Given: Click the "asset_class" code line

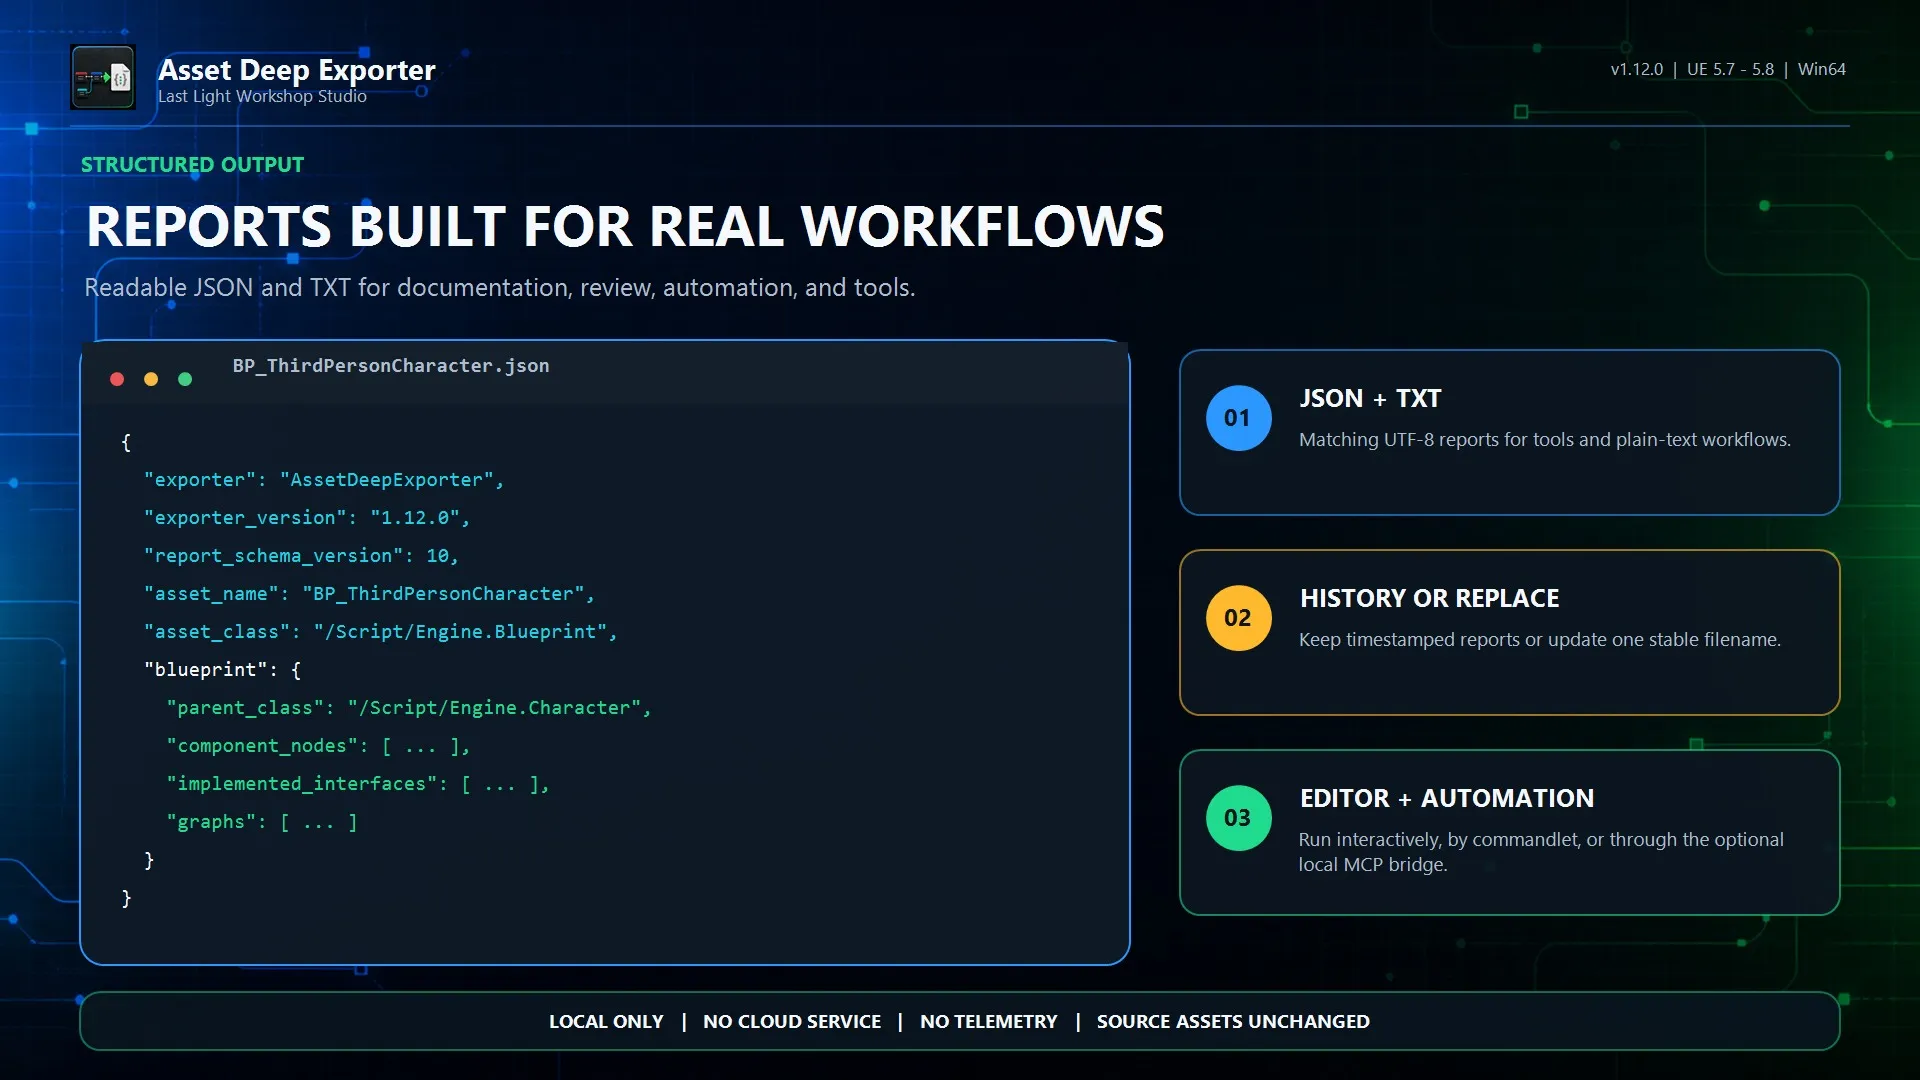Looking at the screenshot, I should tap(381, 632).
